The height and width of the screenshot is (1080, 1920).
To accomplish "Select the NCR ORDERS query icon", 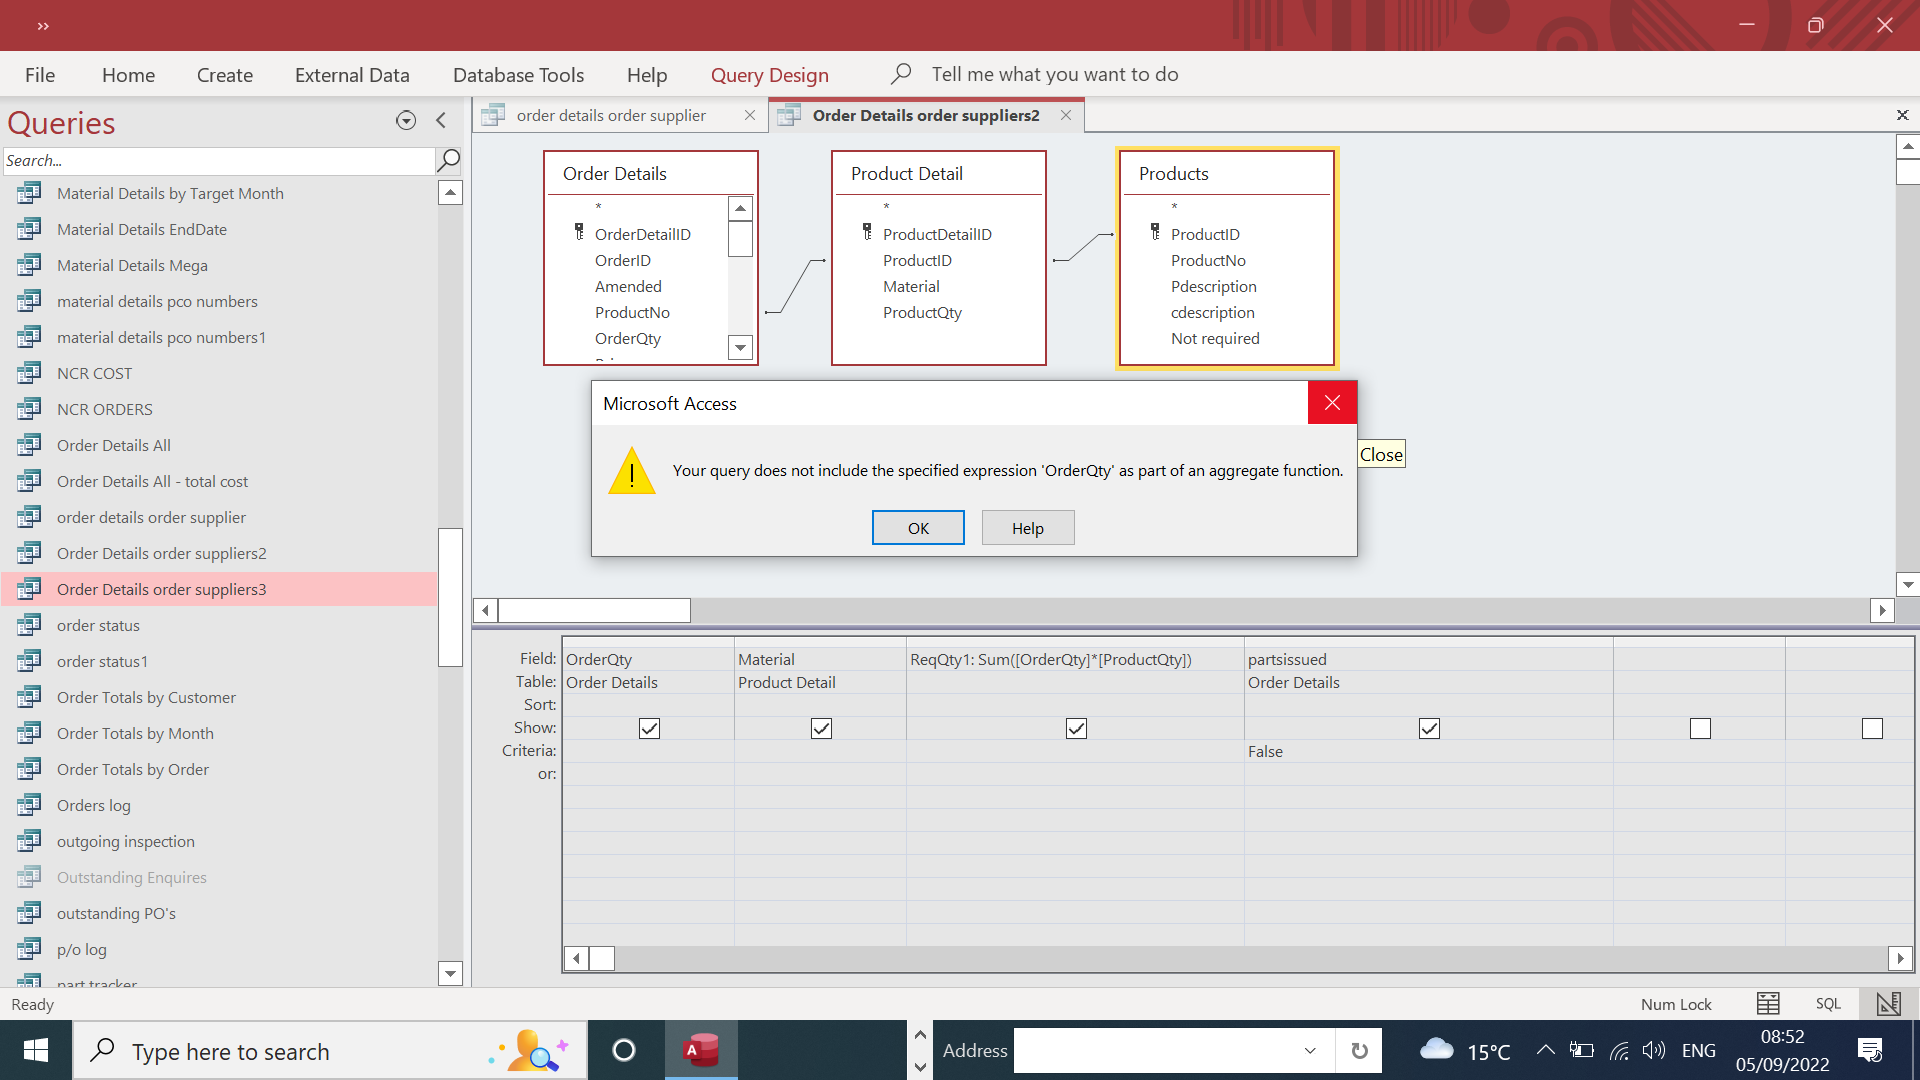I will coord(29,409).
